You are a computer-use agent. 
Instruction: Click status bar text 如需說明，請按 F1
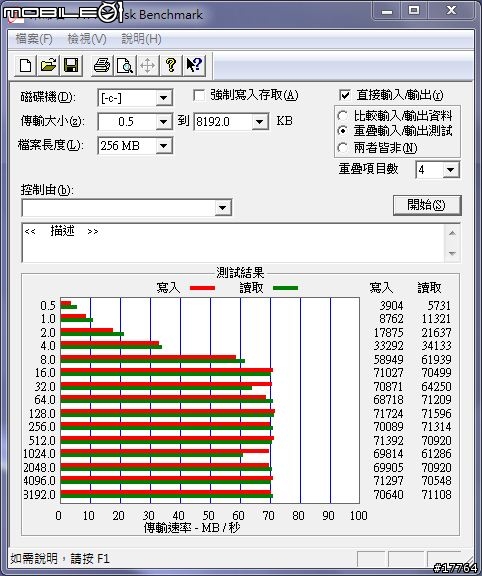60,559
